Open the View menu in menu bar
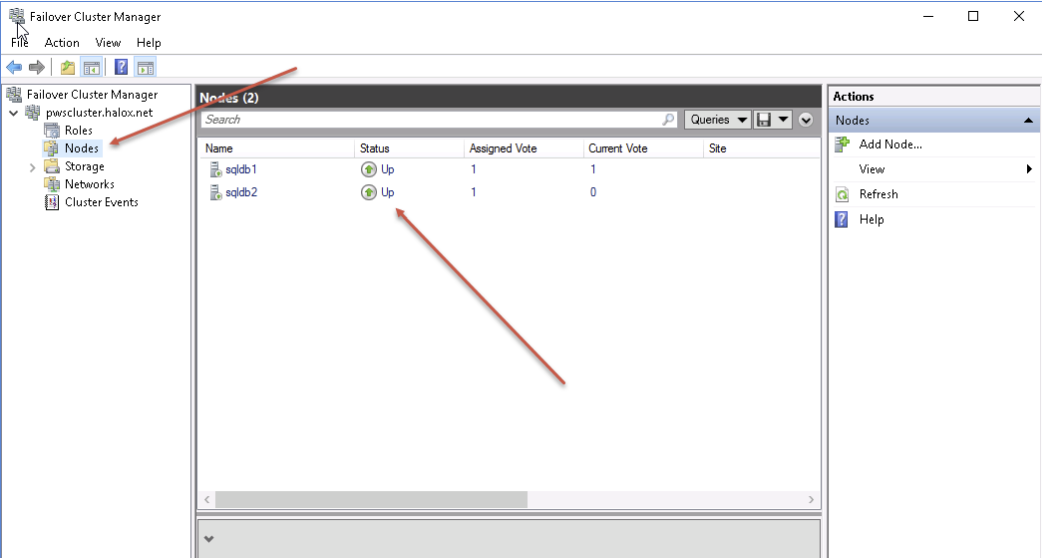Screen dimensions: 1042x558 point(108,43)
